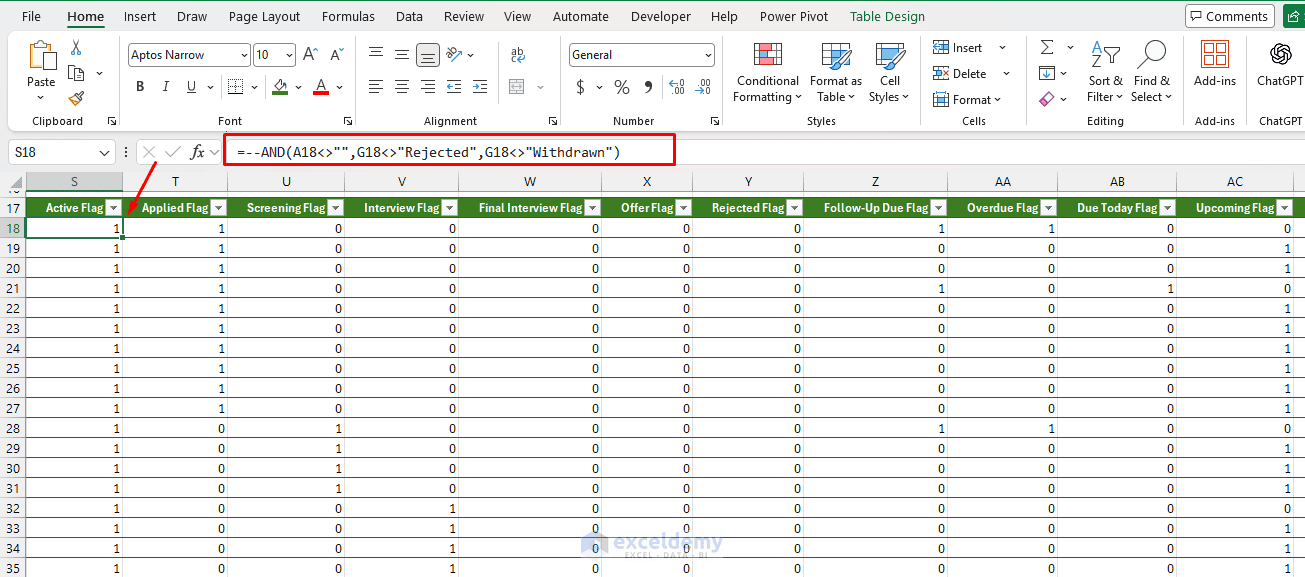Click the Orientation text angle icon

(455, 55)
